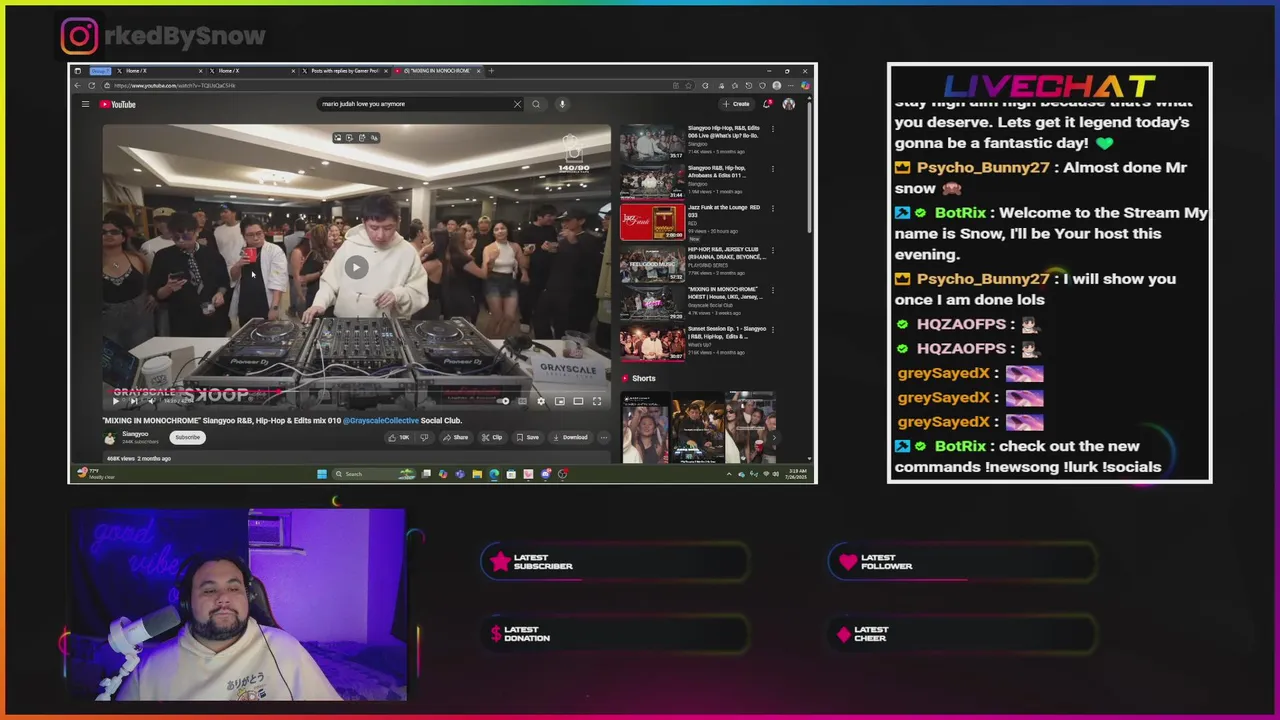Image resolution: width=1280 pixels, height=720 pixels.
Task: Switch the player to miniplayer mode
Action: (560, 401)
